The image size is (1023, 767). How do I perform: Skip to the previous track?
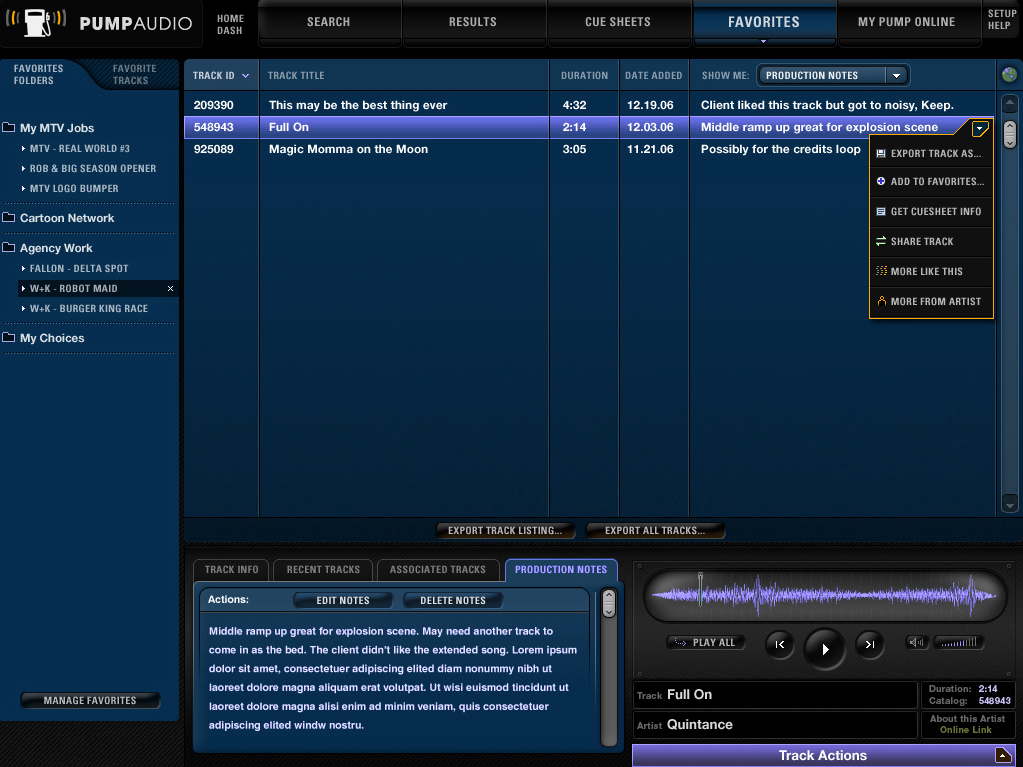tap(780, 644)
